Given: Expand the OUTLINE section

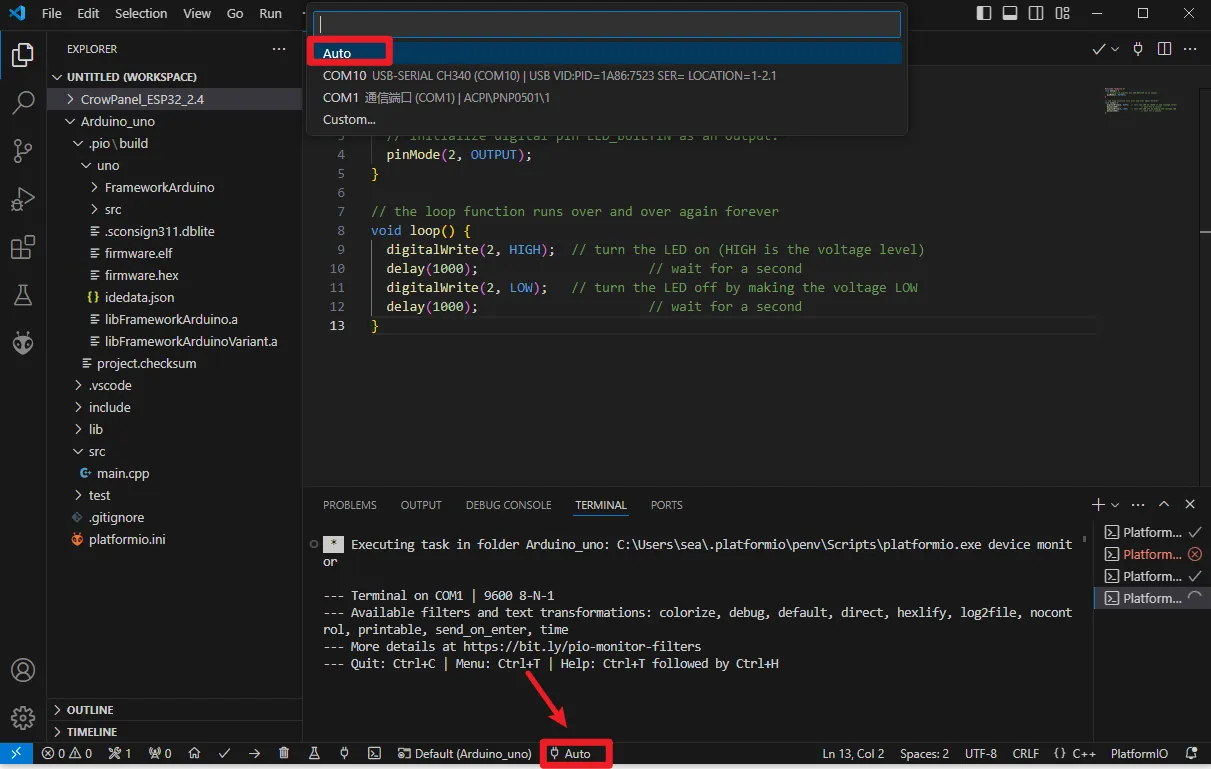Looking at the screenshot, I should pos(90,710).
